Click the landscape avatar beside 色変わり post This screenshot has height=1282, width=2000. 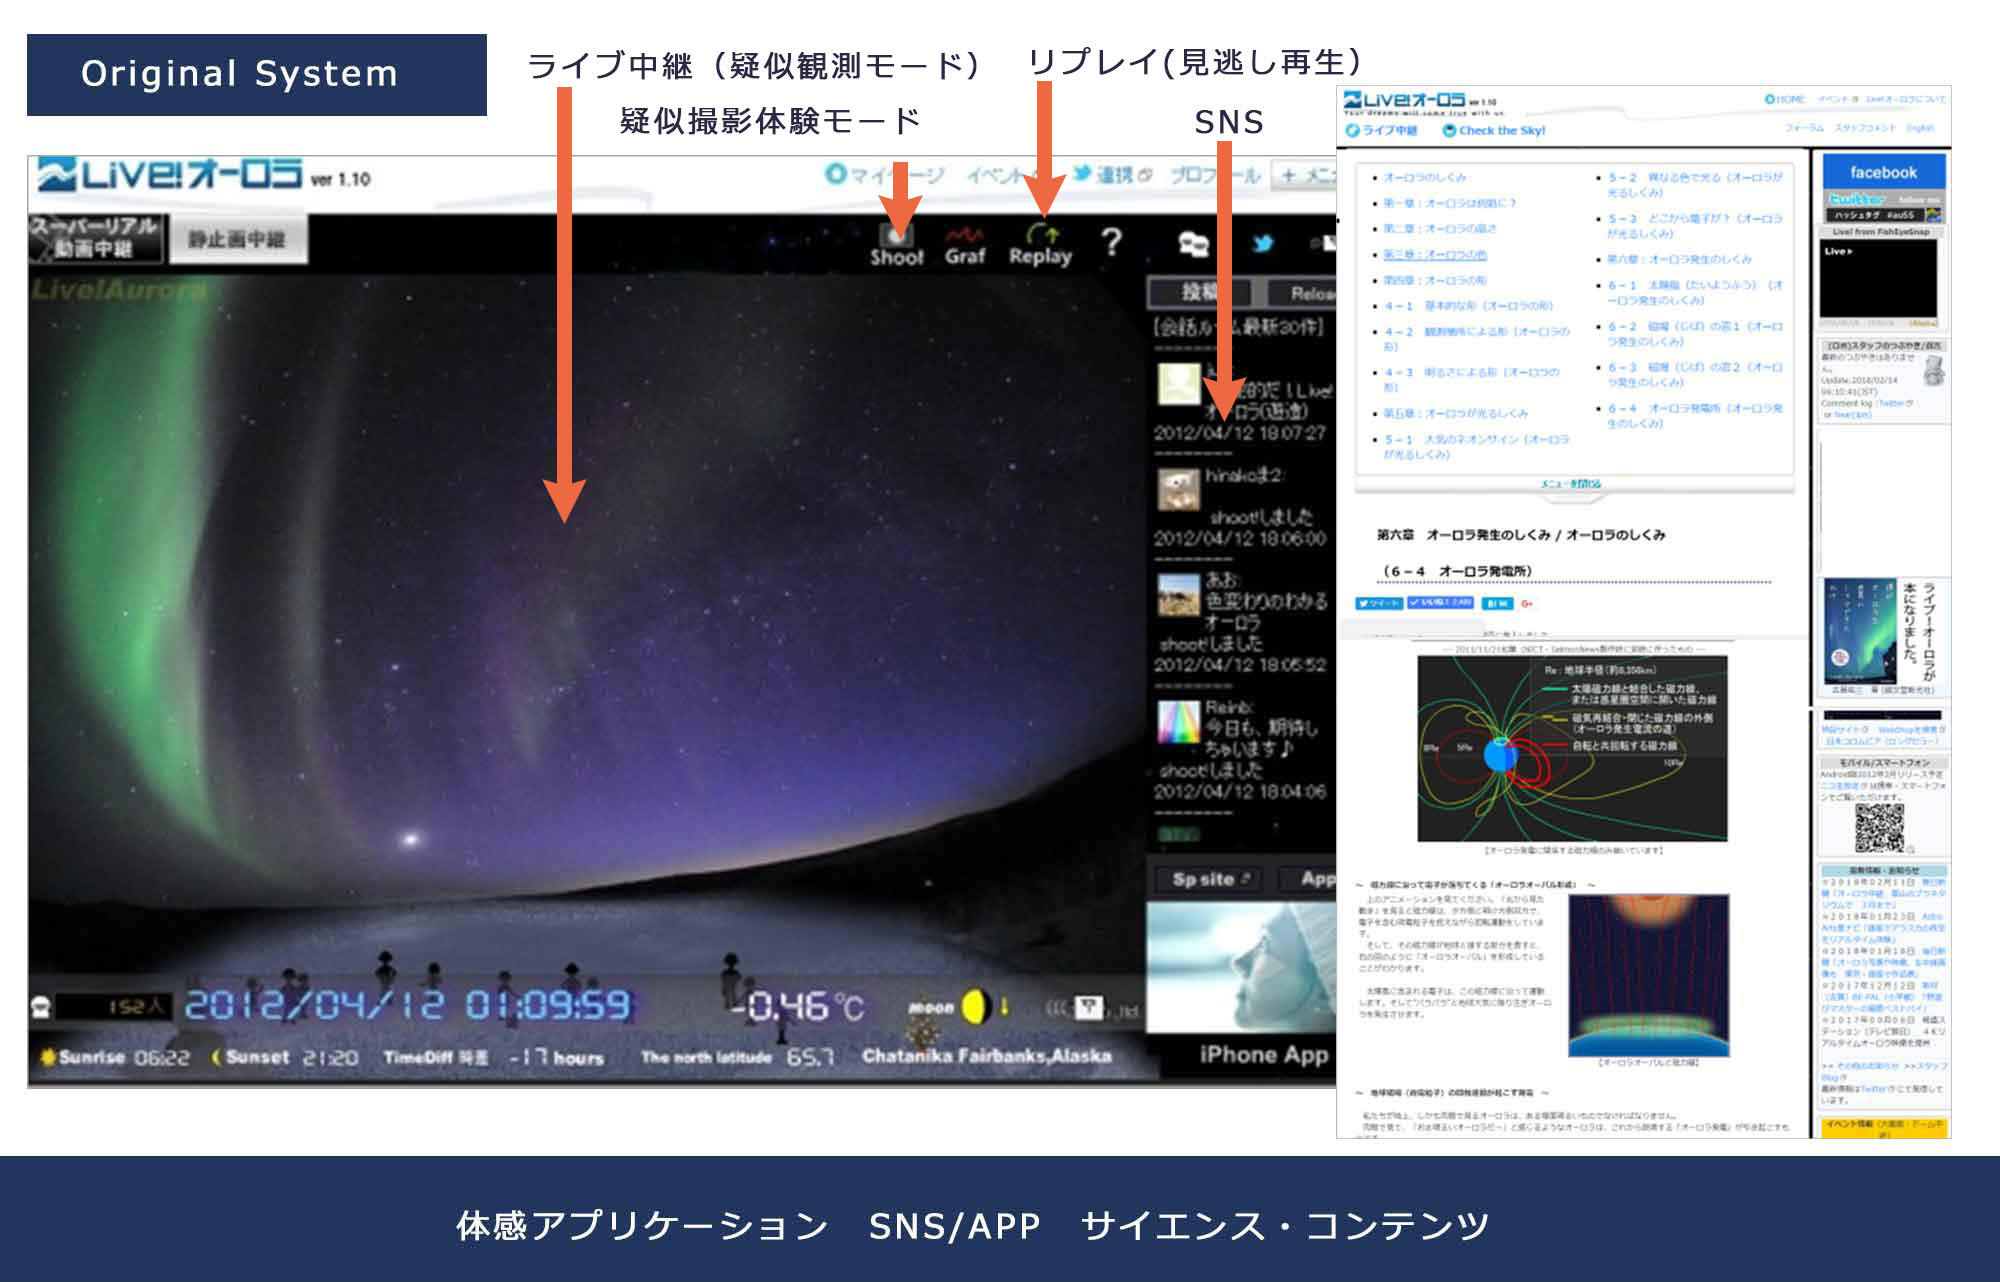[x=1178, y=594]
